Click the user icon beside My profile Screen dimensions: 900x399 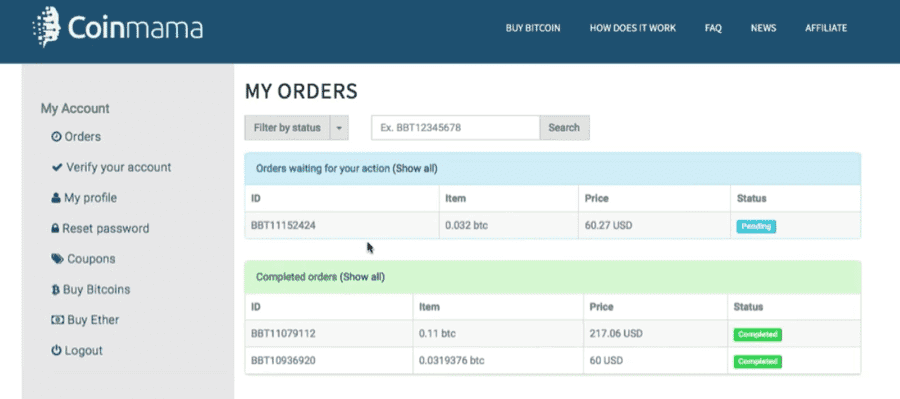(x=56, y=198)
